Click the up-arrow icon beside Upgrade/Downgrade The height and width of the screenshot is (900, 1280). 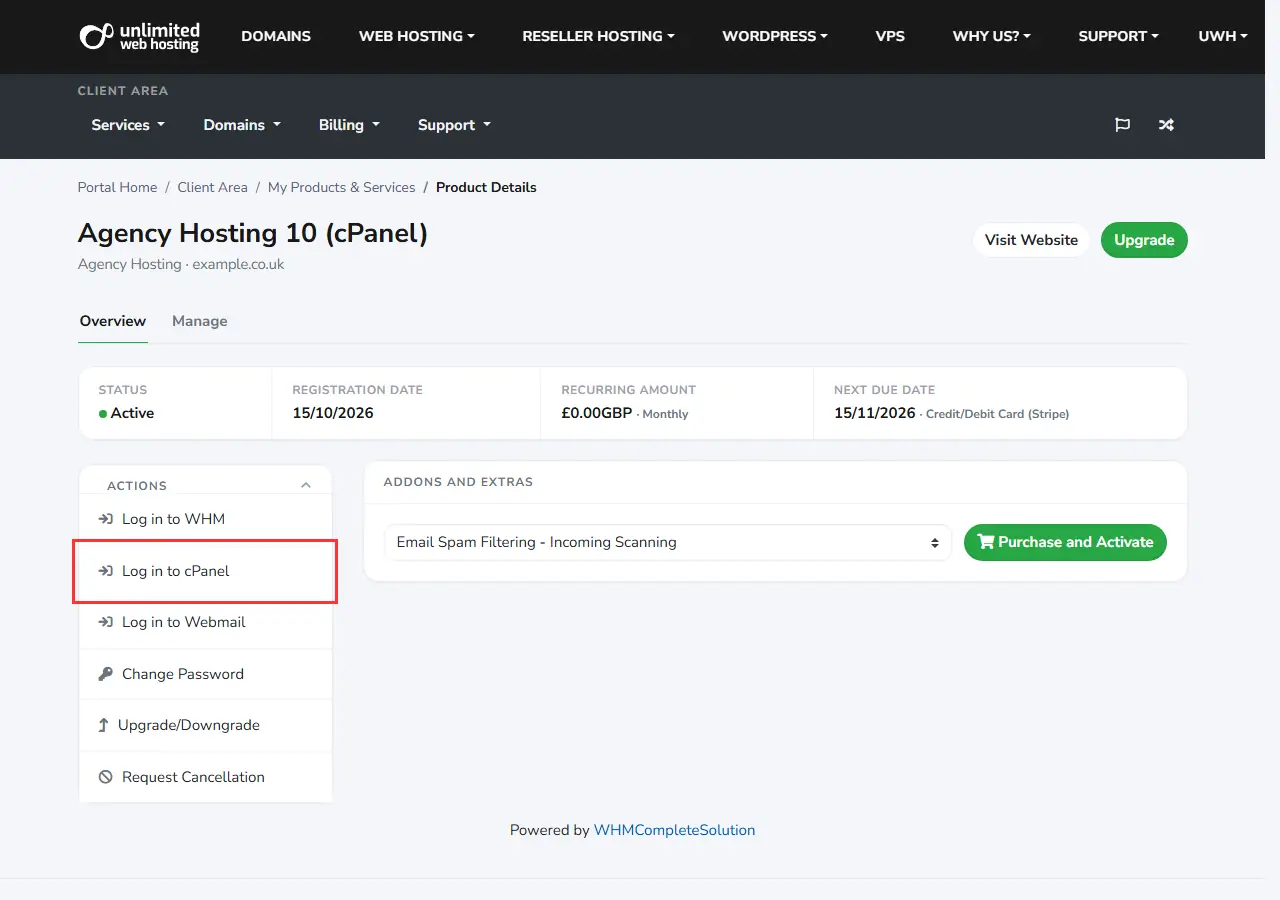103,725
